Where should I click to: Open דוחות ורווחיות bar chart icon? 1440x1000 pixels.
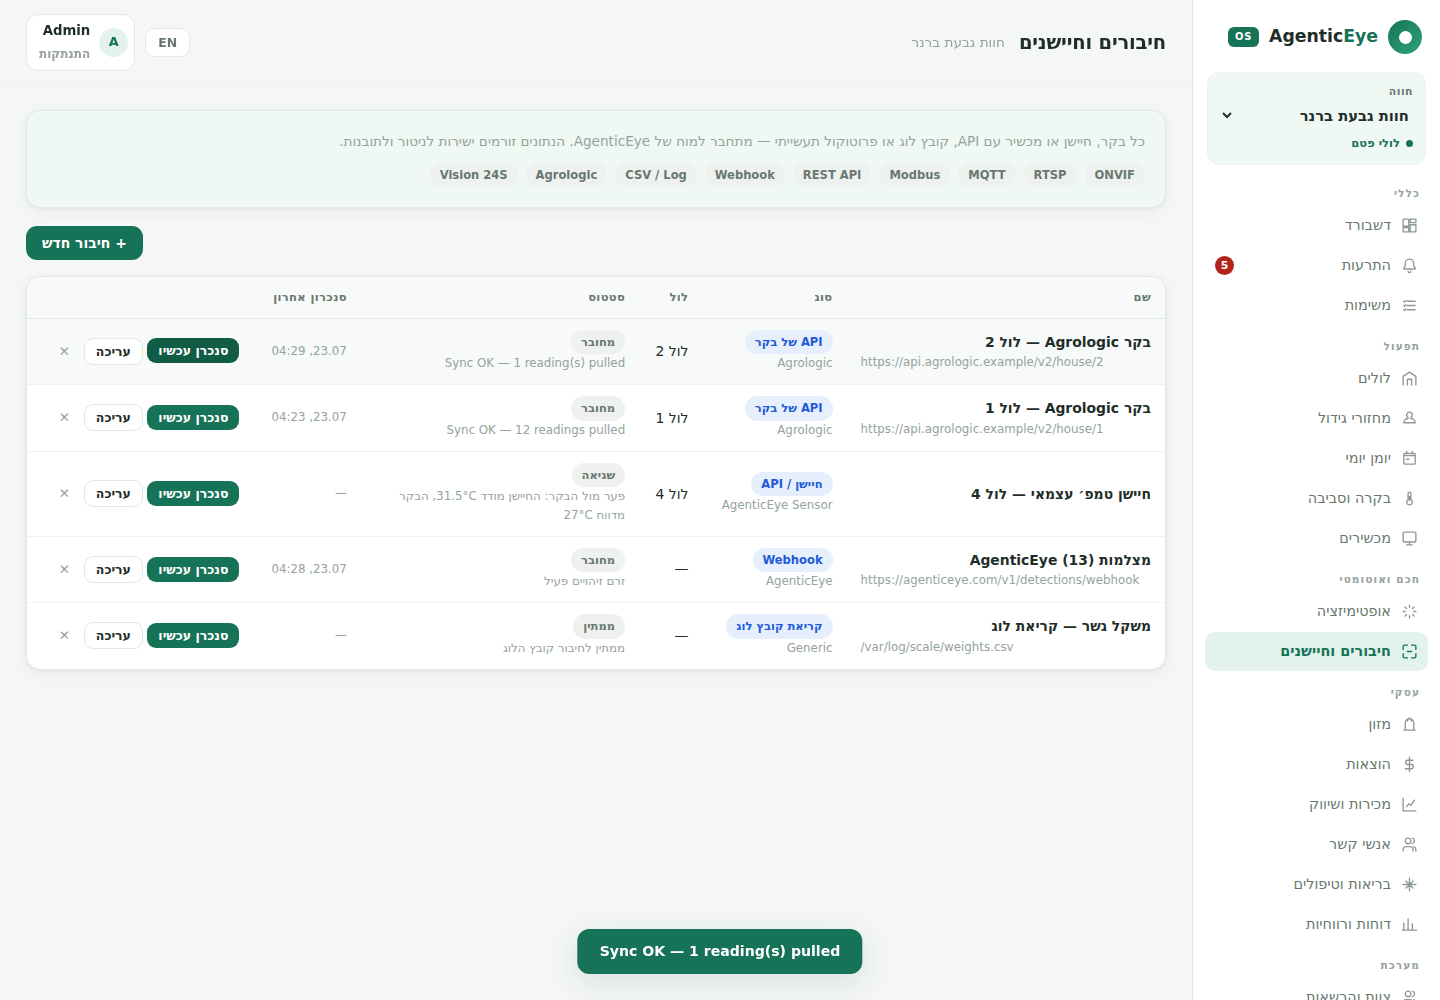tap(1409, 925)
